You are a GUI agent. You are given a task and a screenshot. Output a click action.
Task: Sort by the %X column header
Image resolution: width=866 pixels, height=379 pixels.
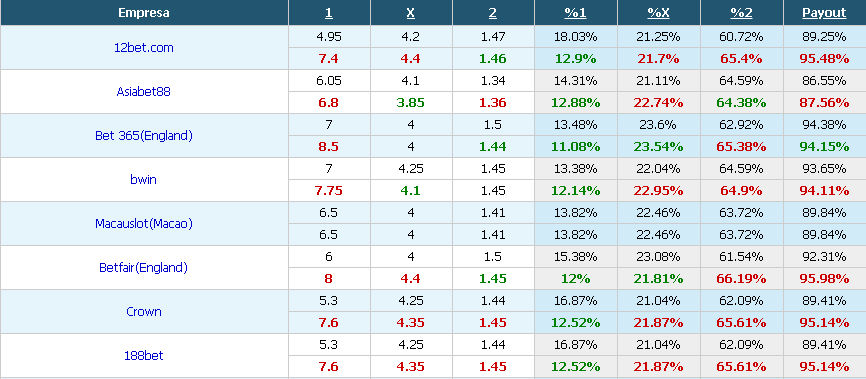tap(658, 13)
